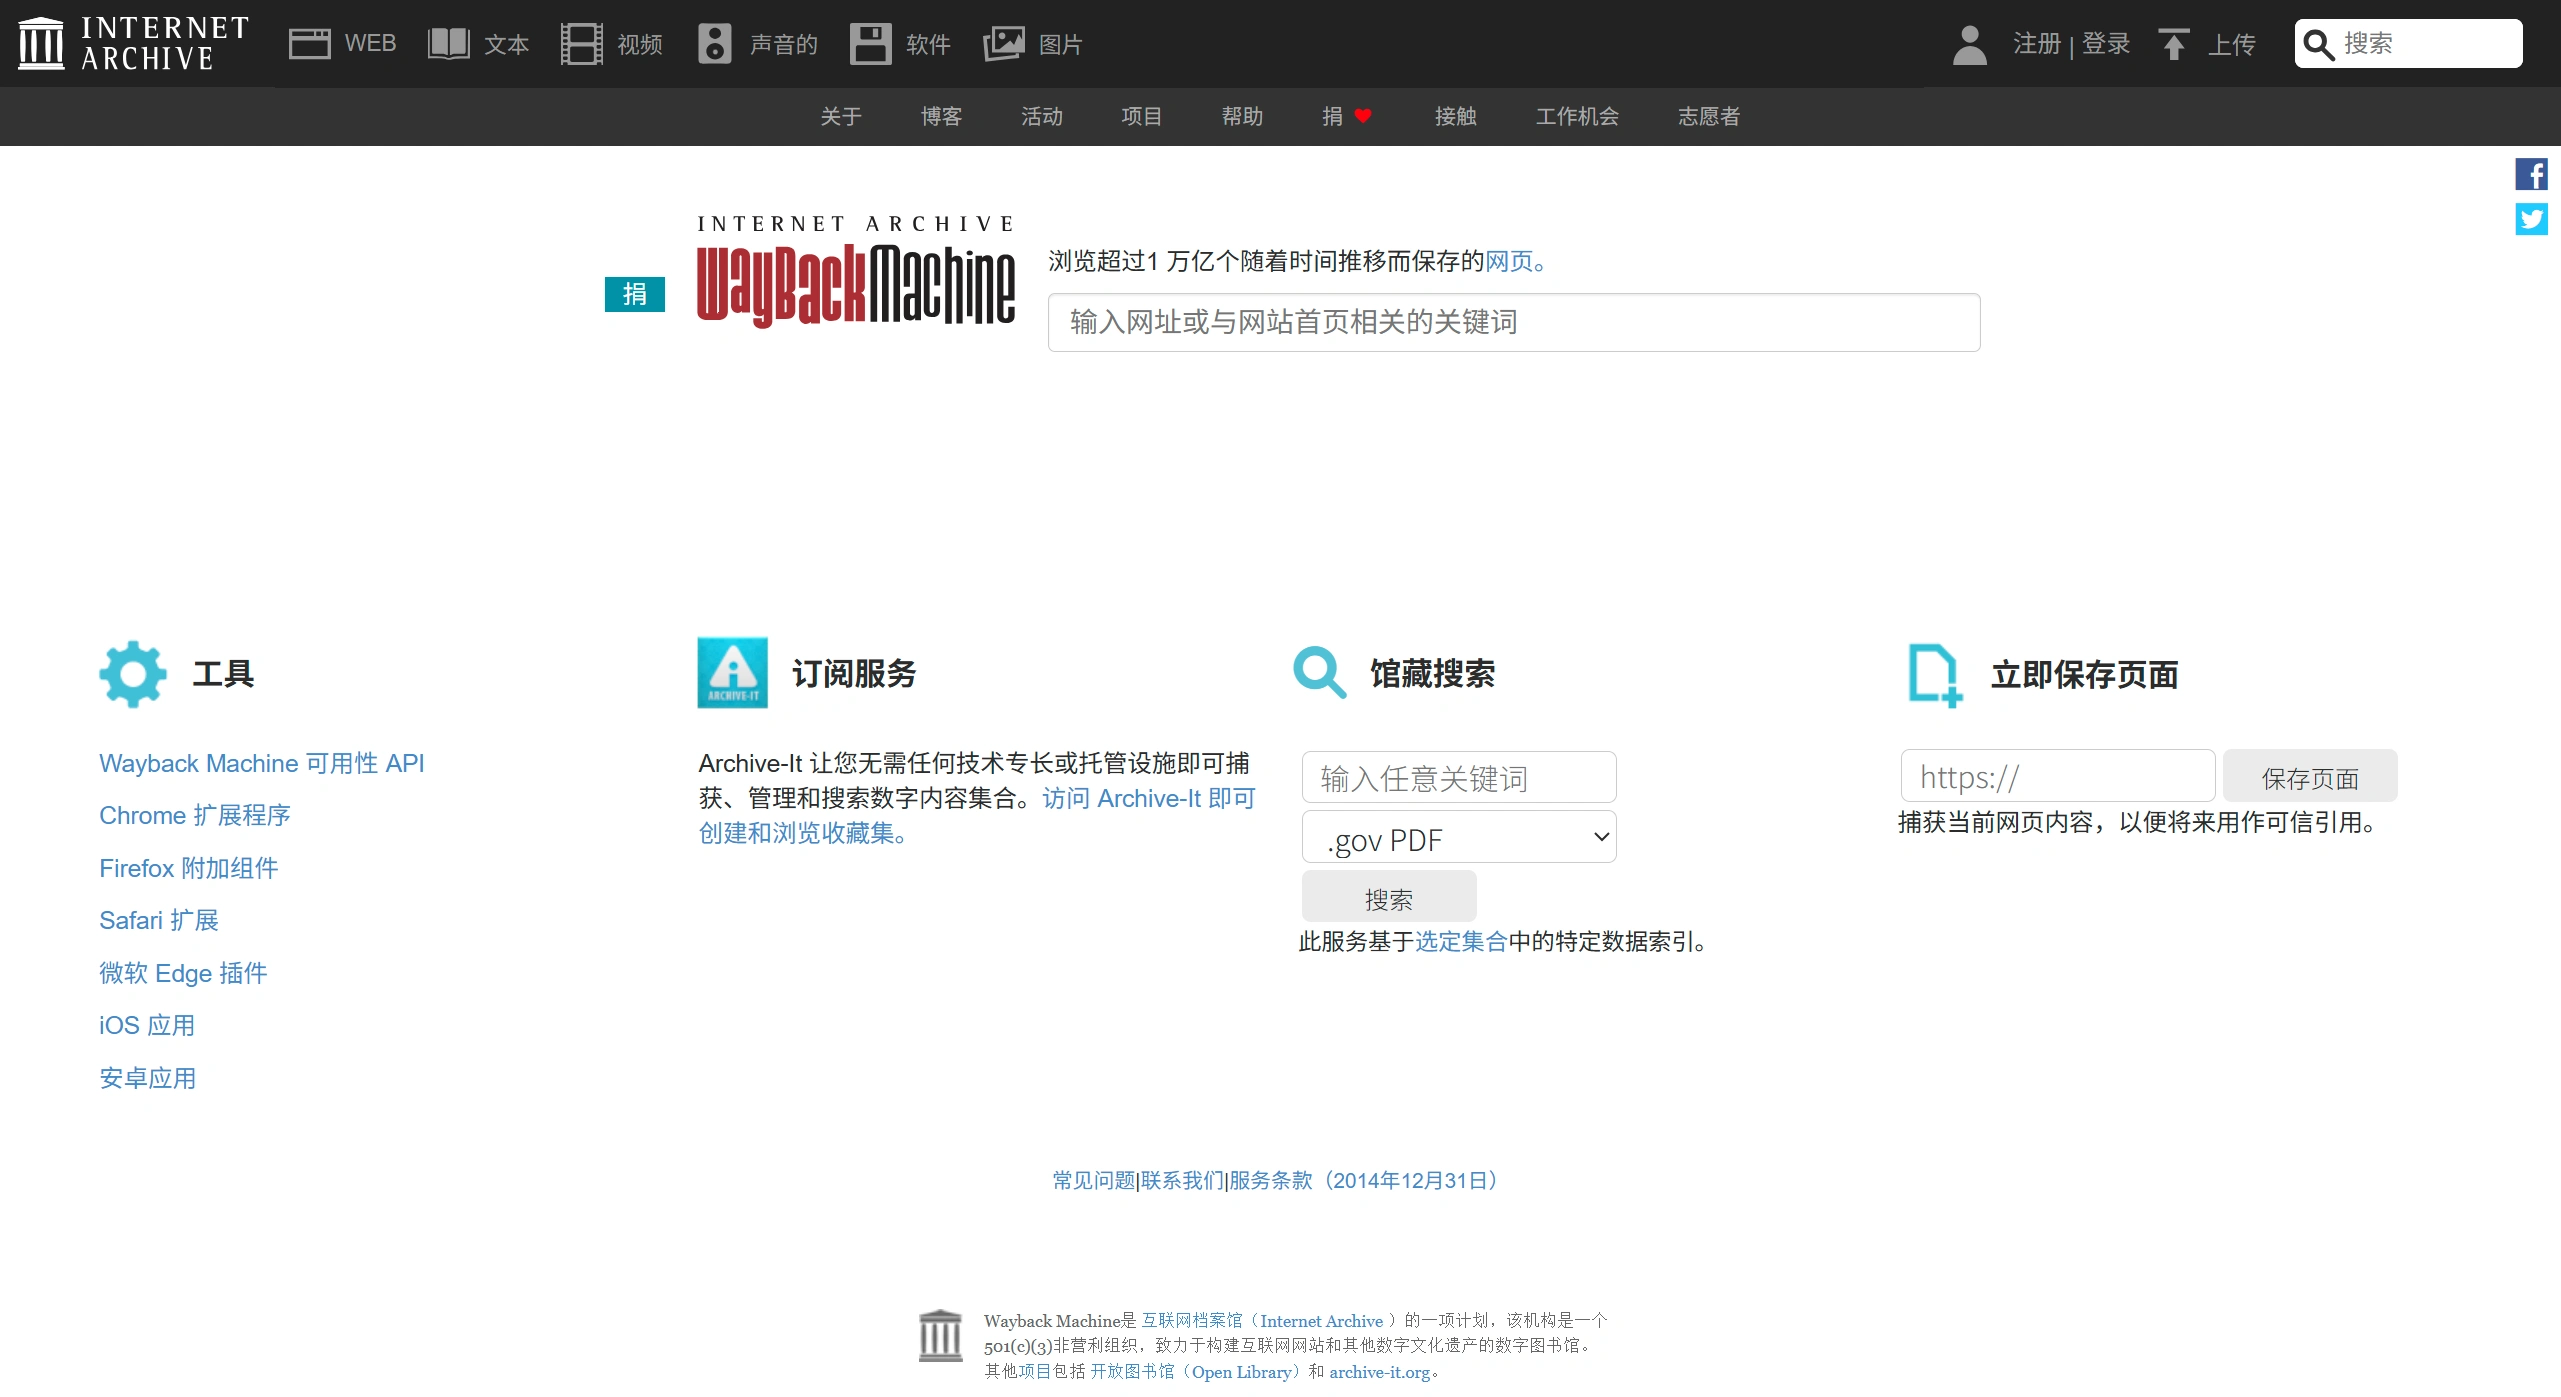Open the 文本 book icon
Screen dimensions: 2561x1397
click(x=448, y=44)
